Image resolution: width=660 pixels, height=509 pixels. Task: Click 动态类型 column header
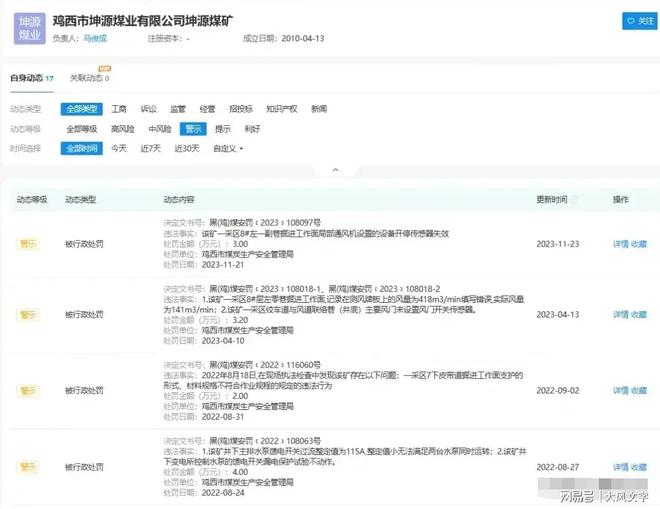(x=80, y=200)
